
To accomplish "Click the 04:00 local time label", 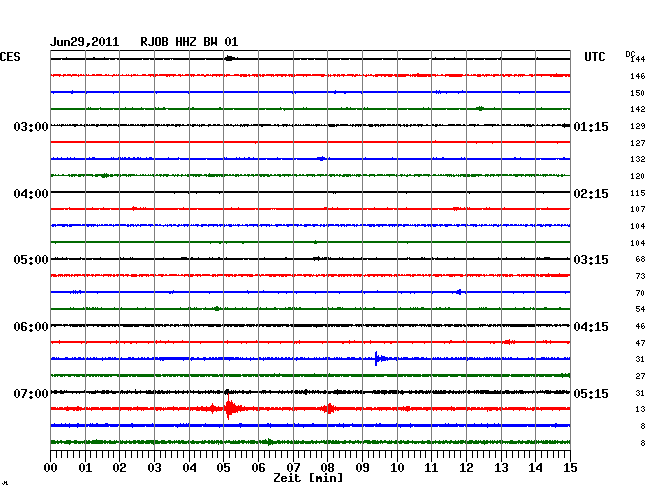I will (31, 194).
